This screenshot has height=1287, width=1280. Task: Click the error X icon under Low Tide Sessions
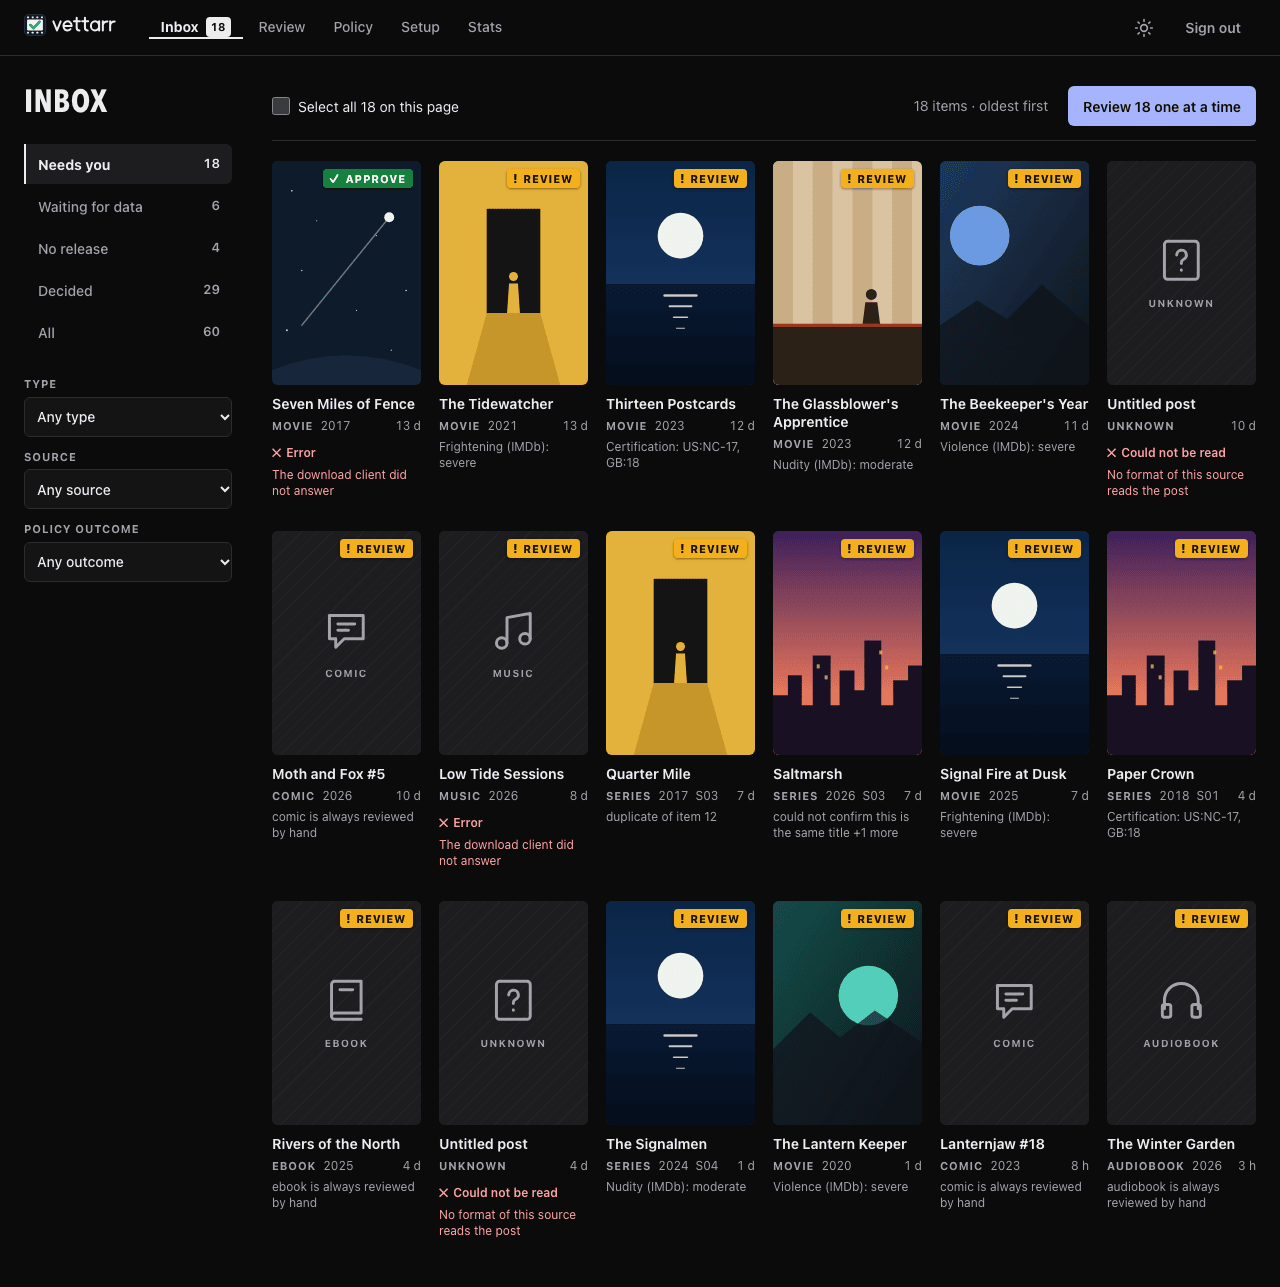444,823
